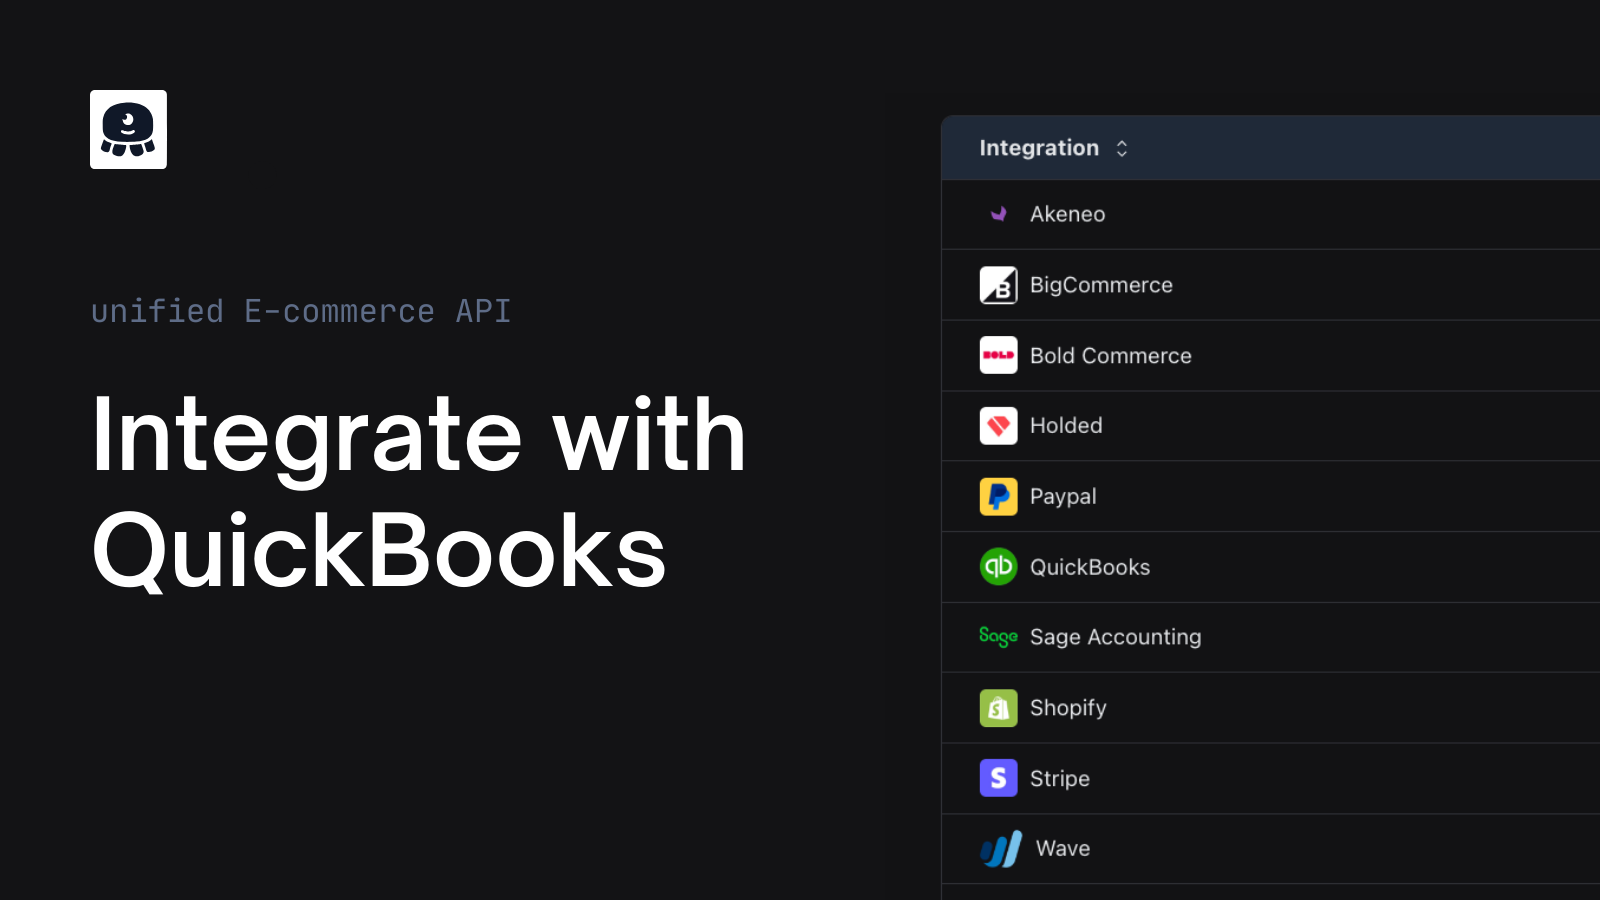This screenshot has height=900, width=1600.
Task: Toggle the Integration column sort order
Action: coord(1121,147)
